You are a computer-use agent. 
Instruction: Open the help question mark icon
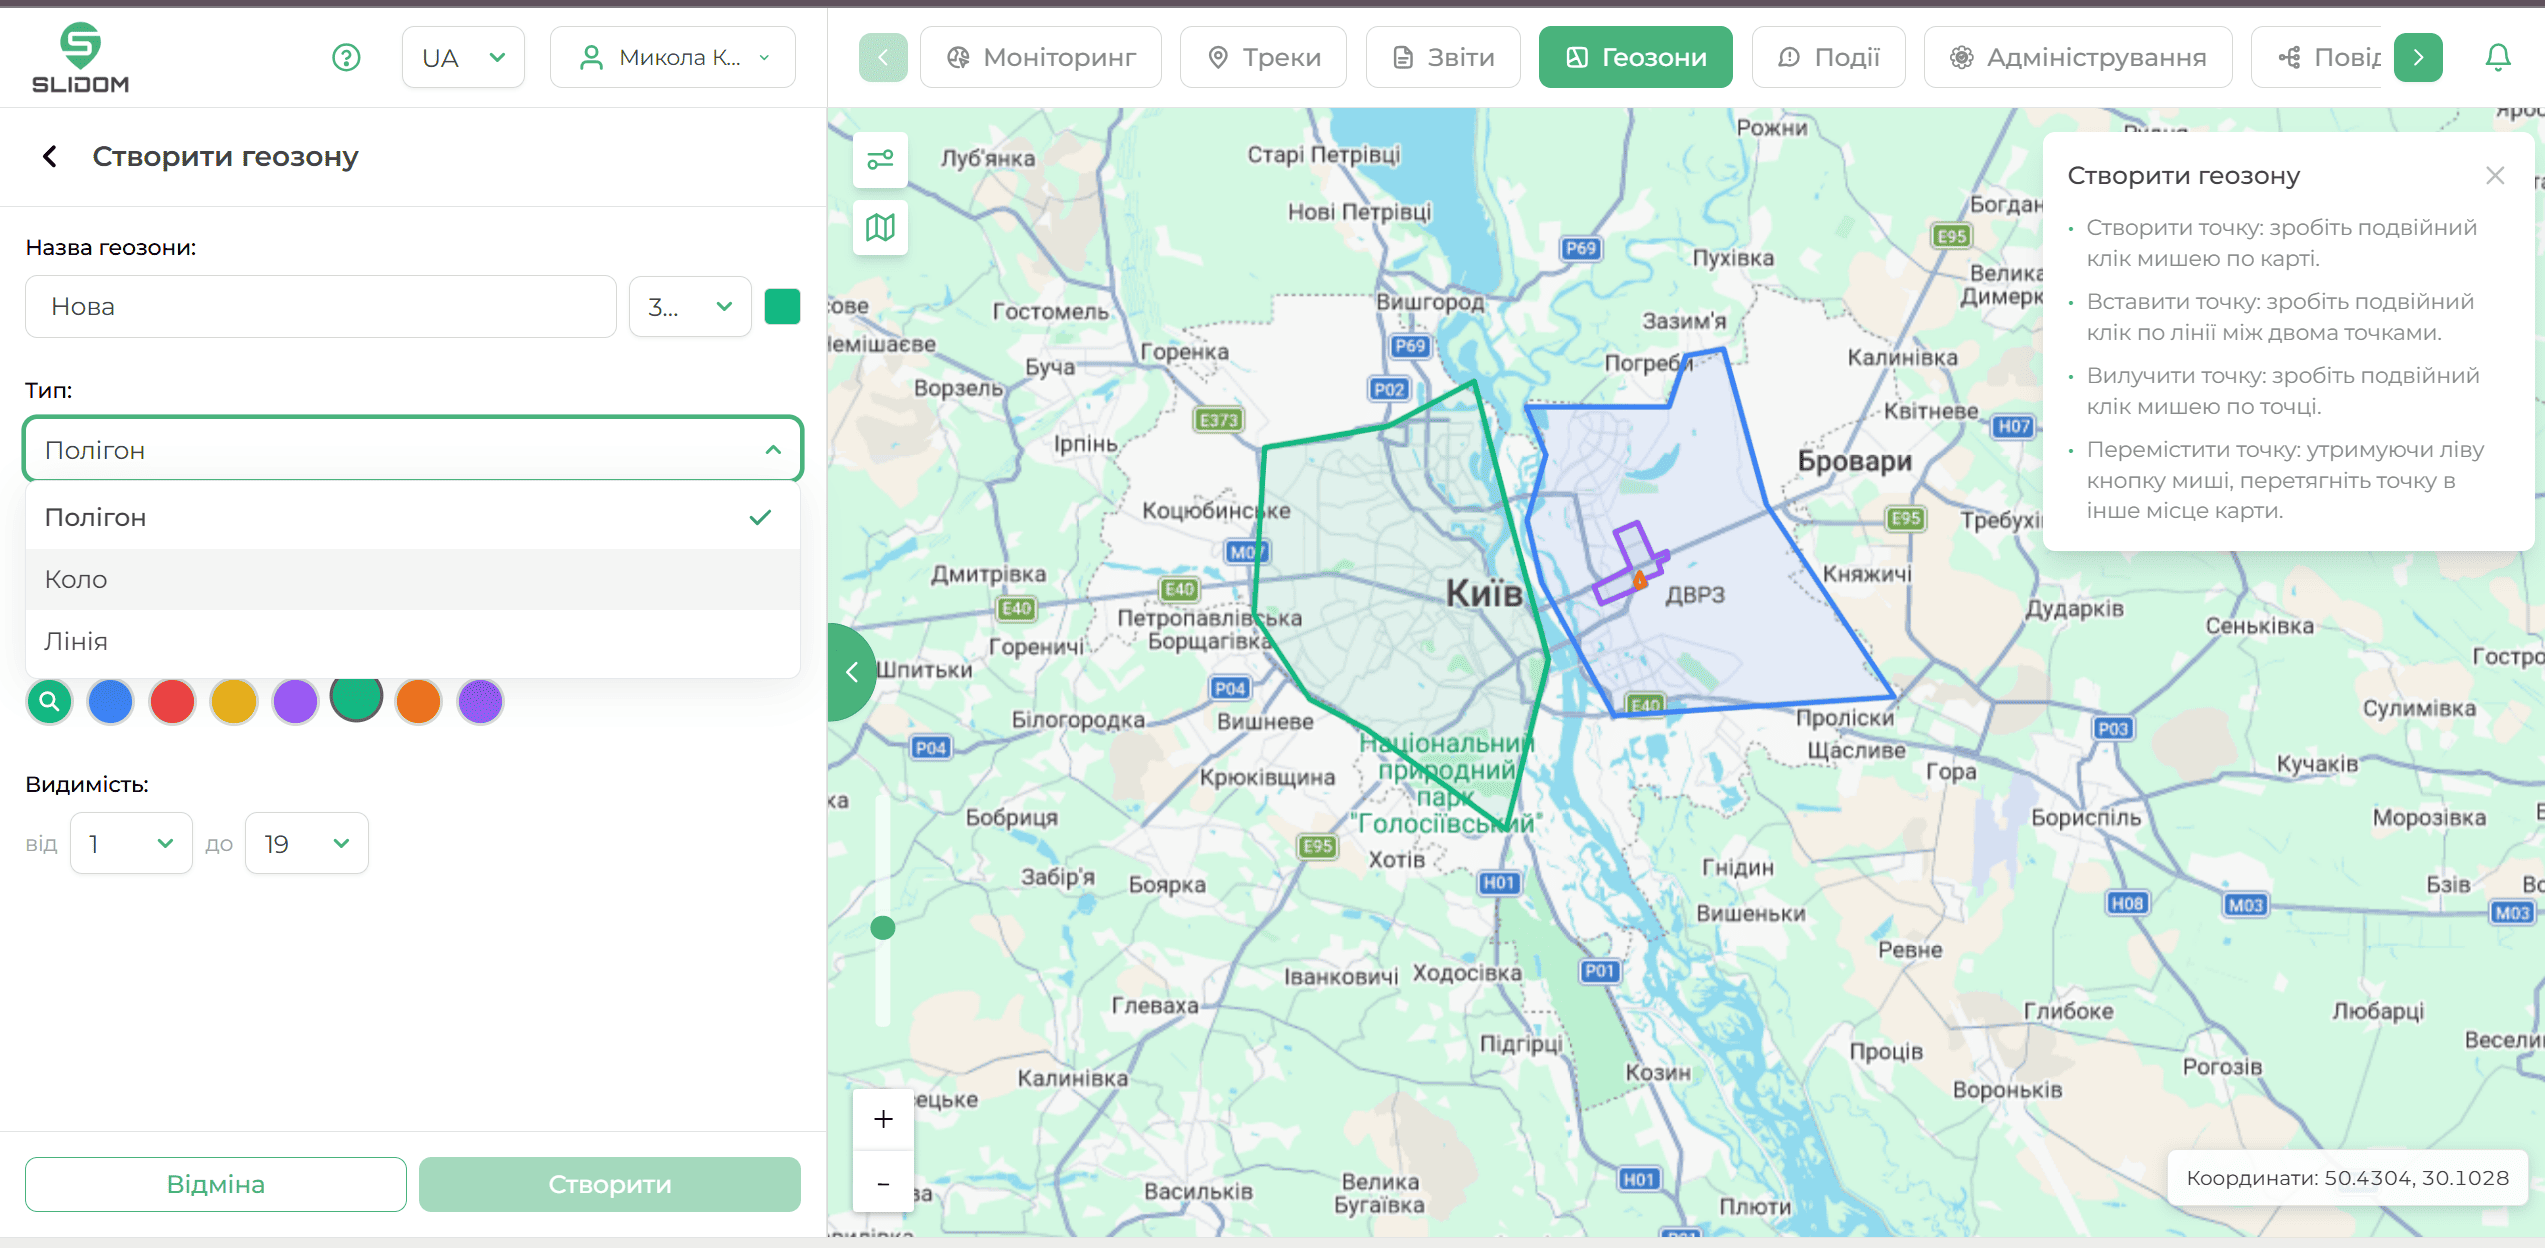346,58
